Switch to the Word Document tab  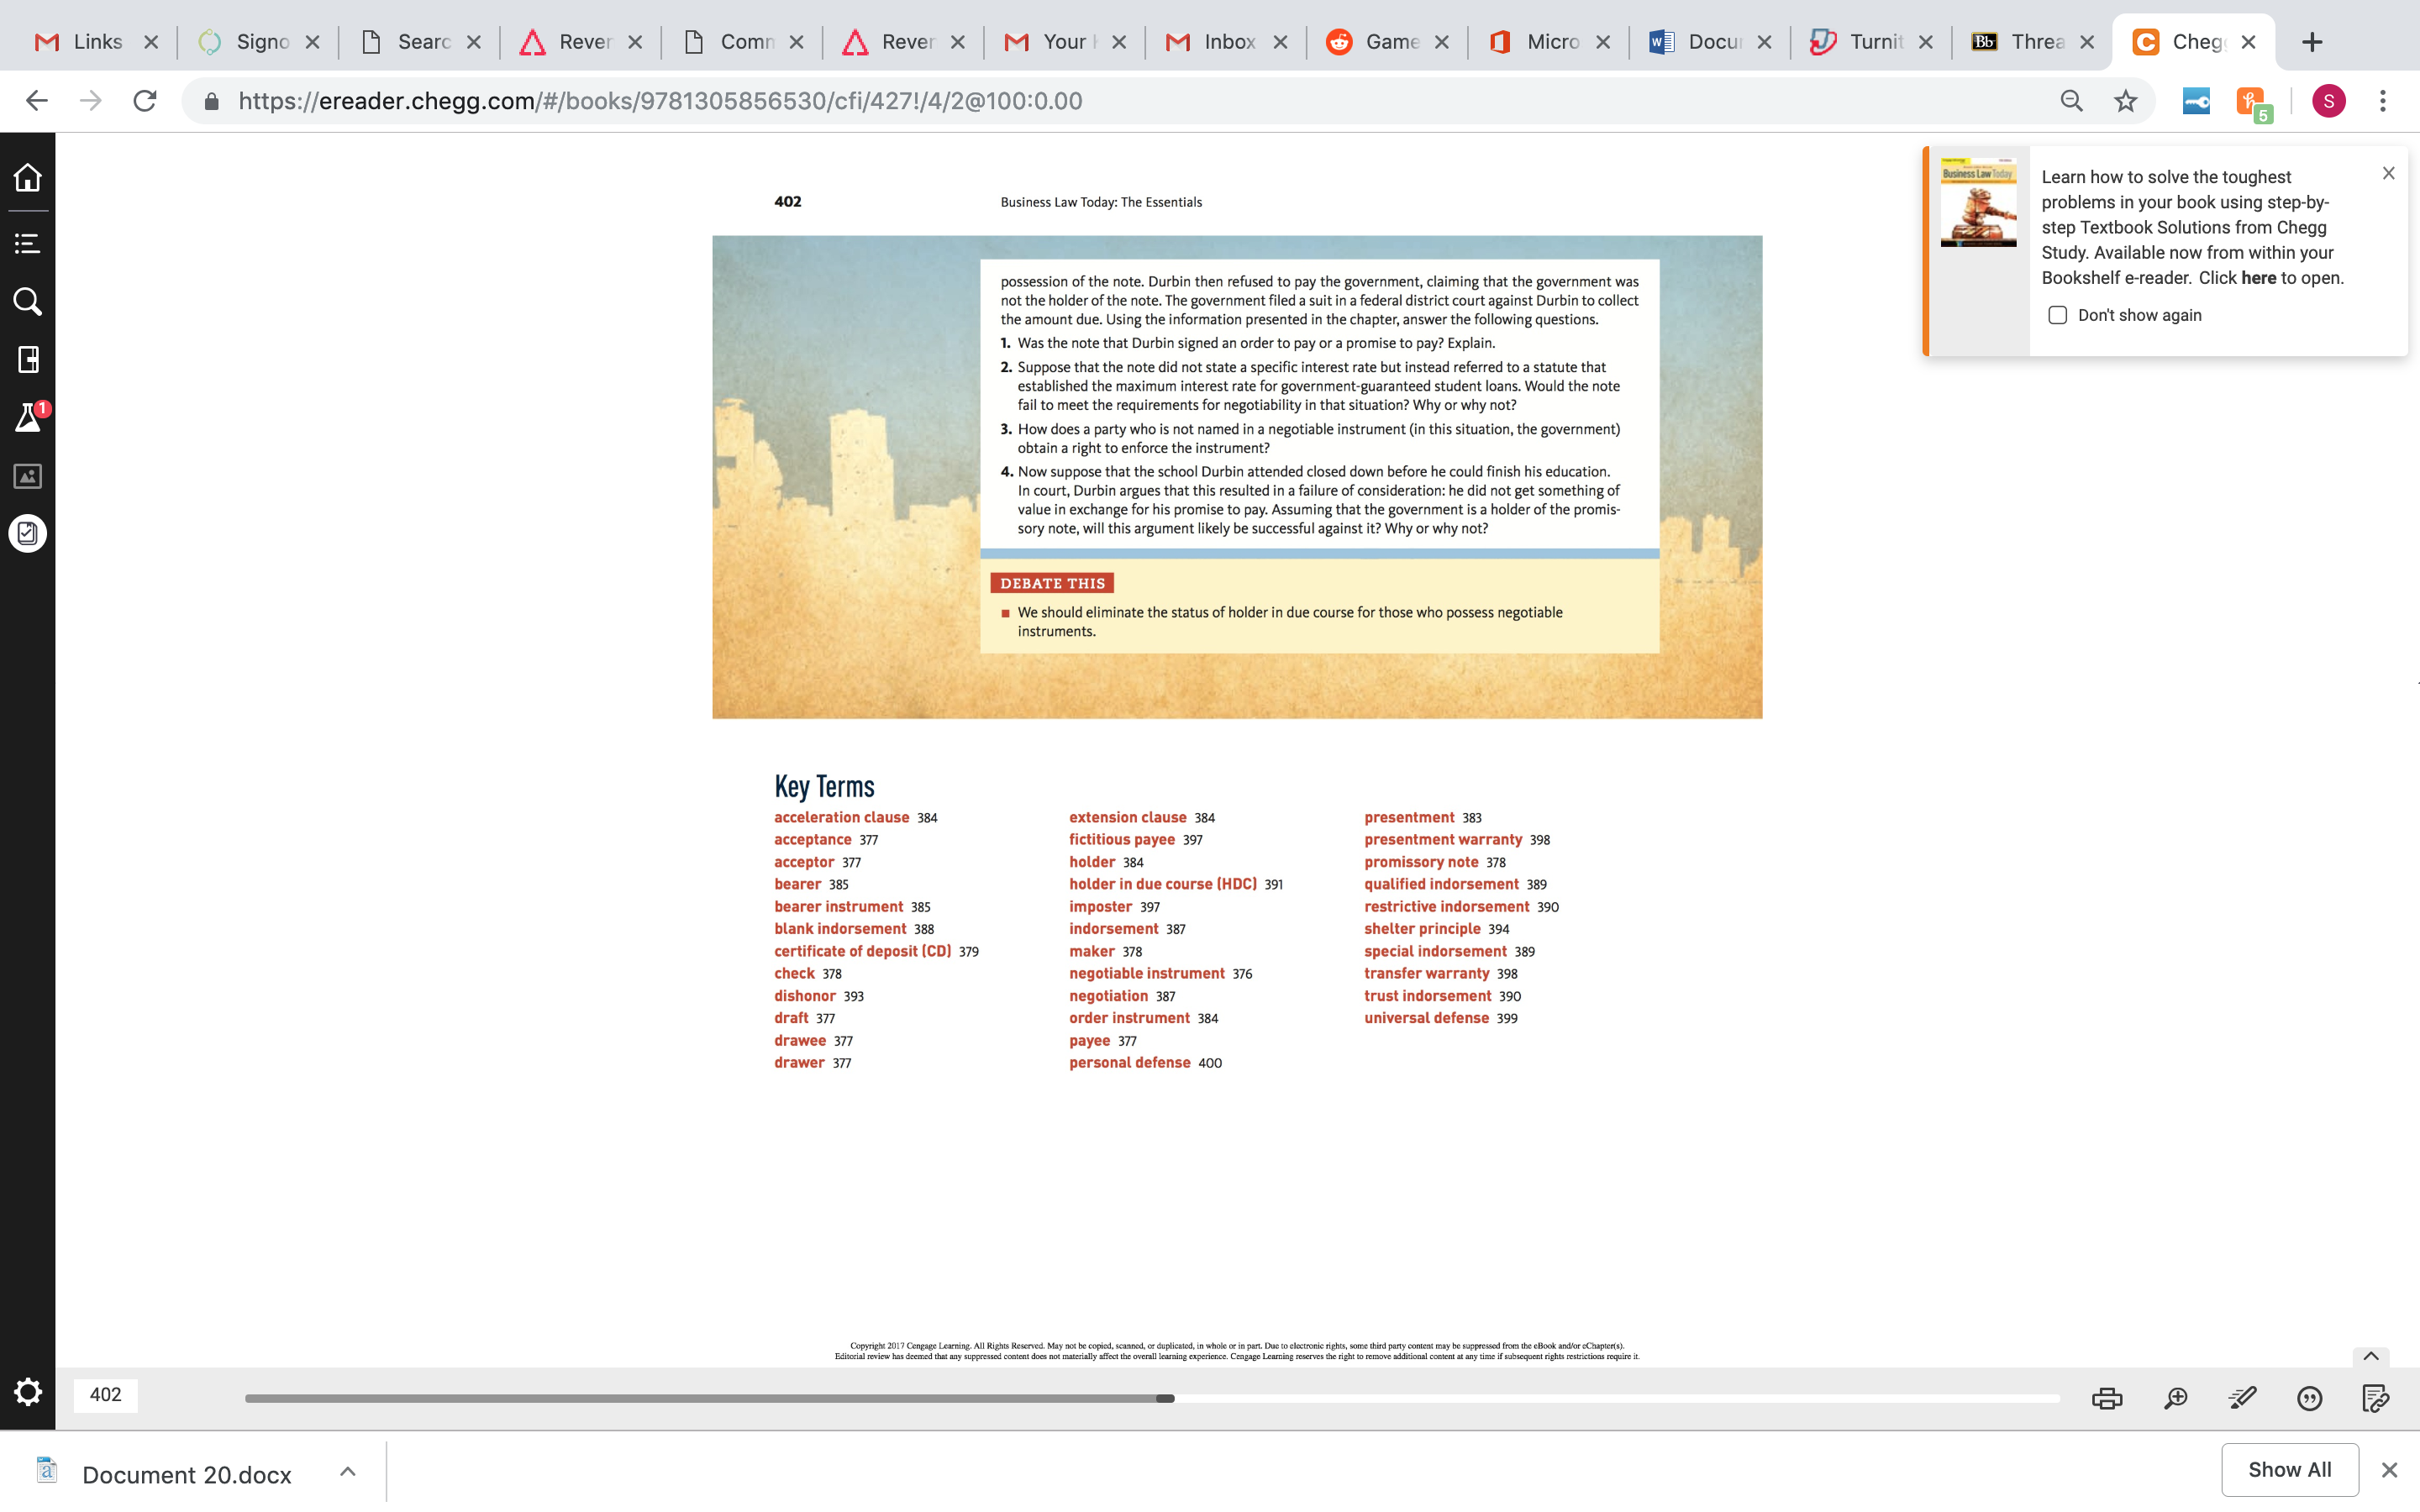(x=1710, y=42)
